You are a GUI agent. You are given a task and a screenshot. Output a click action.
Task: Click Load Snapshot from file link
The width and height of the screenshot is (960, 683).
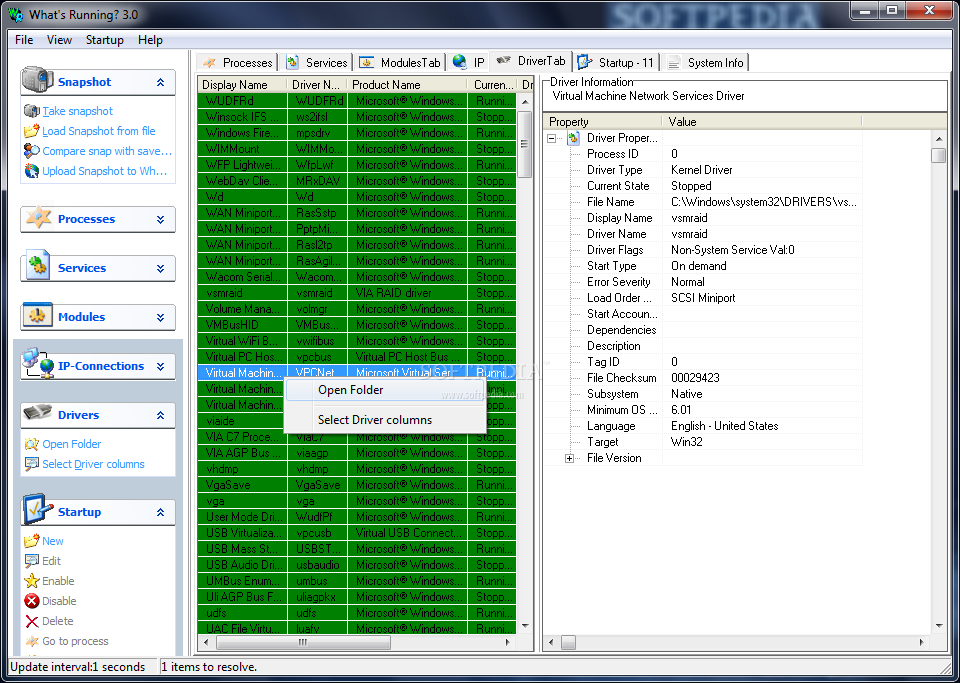99,131
